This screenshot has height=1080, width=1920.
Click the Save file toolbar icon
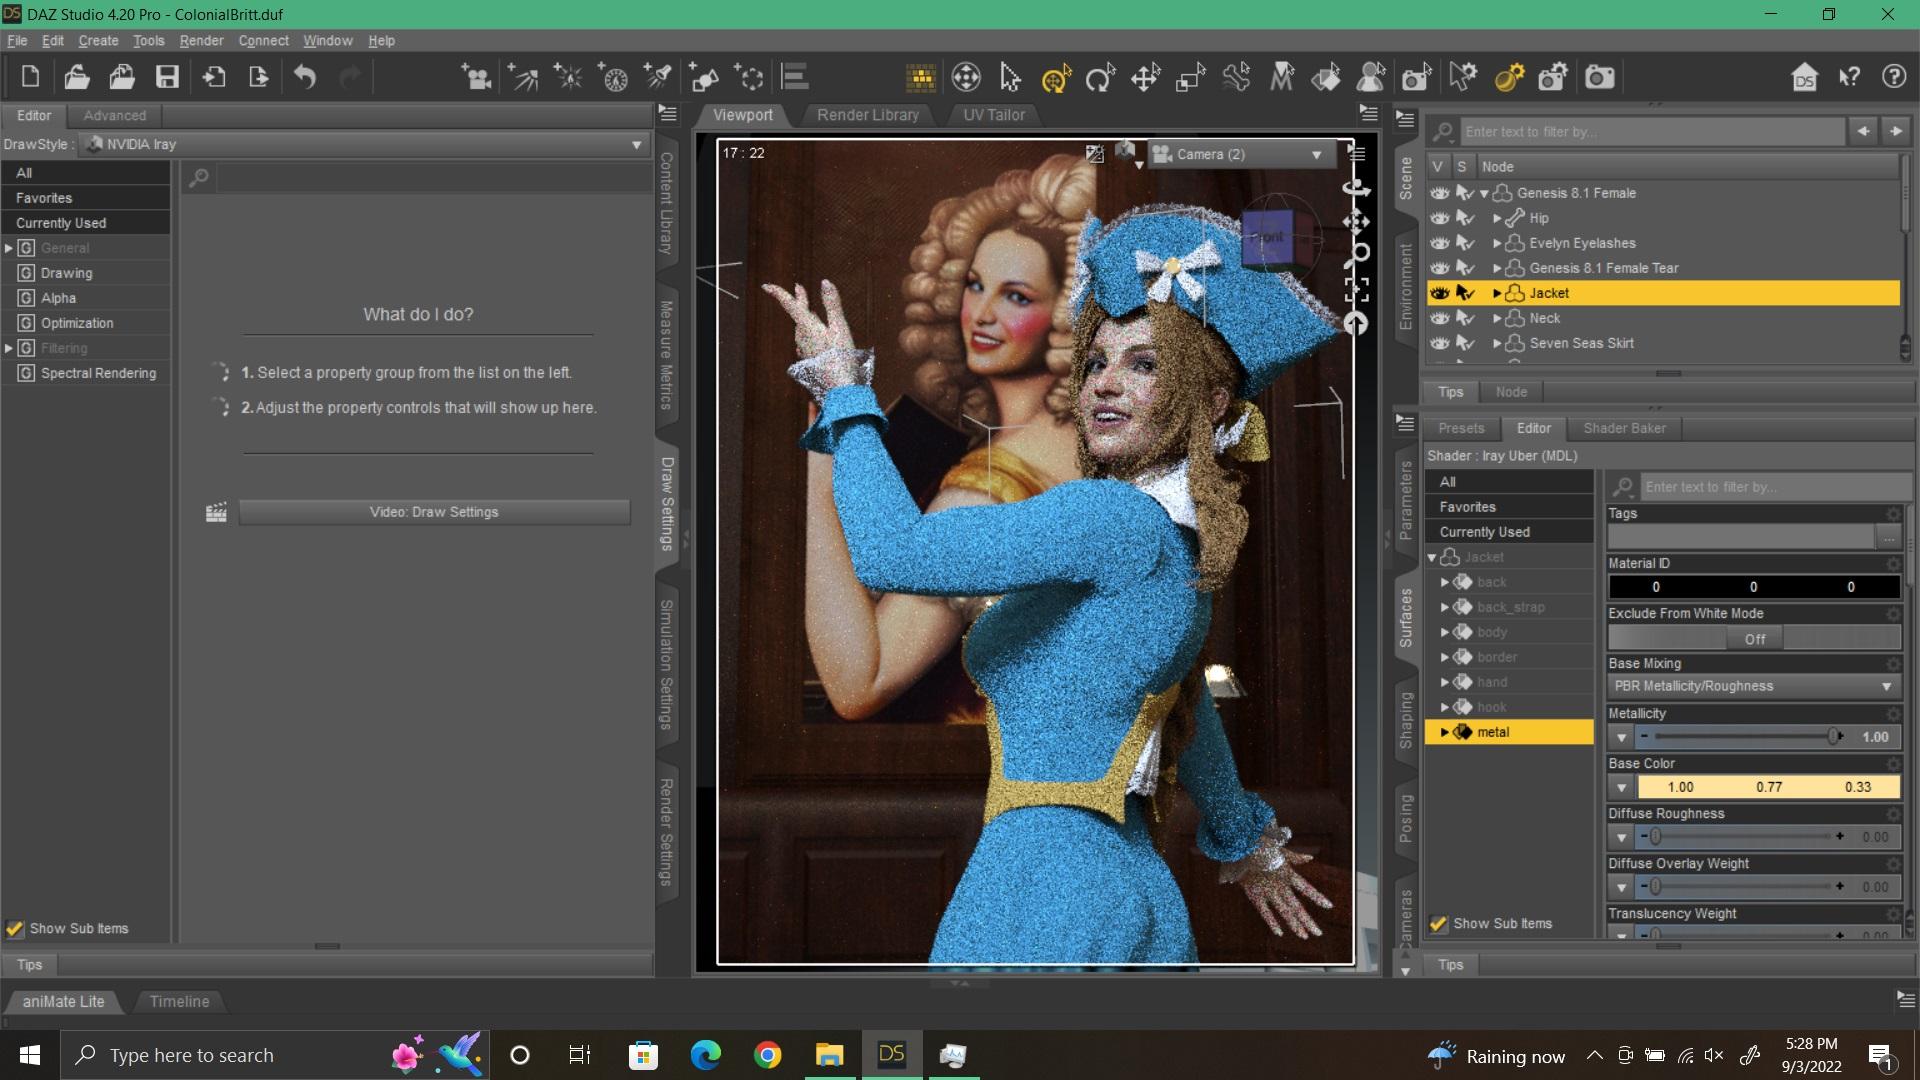coord(167,77)
